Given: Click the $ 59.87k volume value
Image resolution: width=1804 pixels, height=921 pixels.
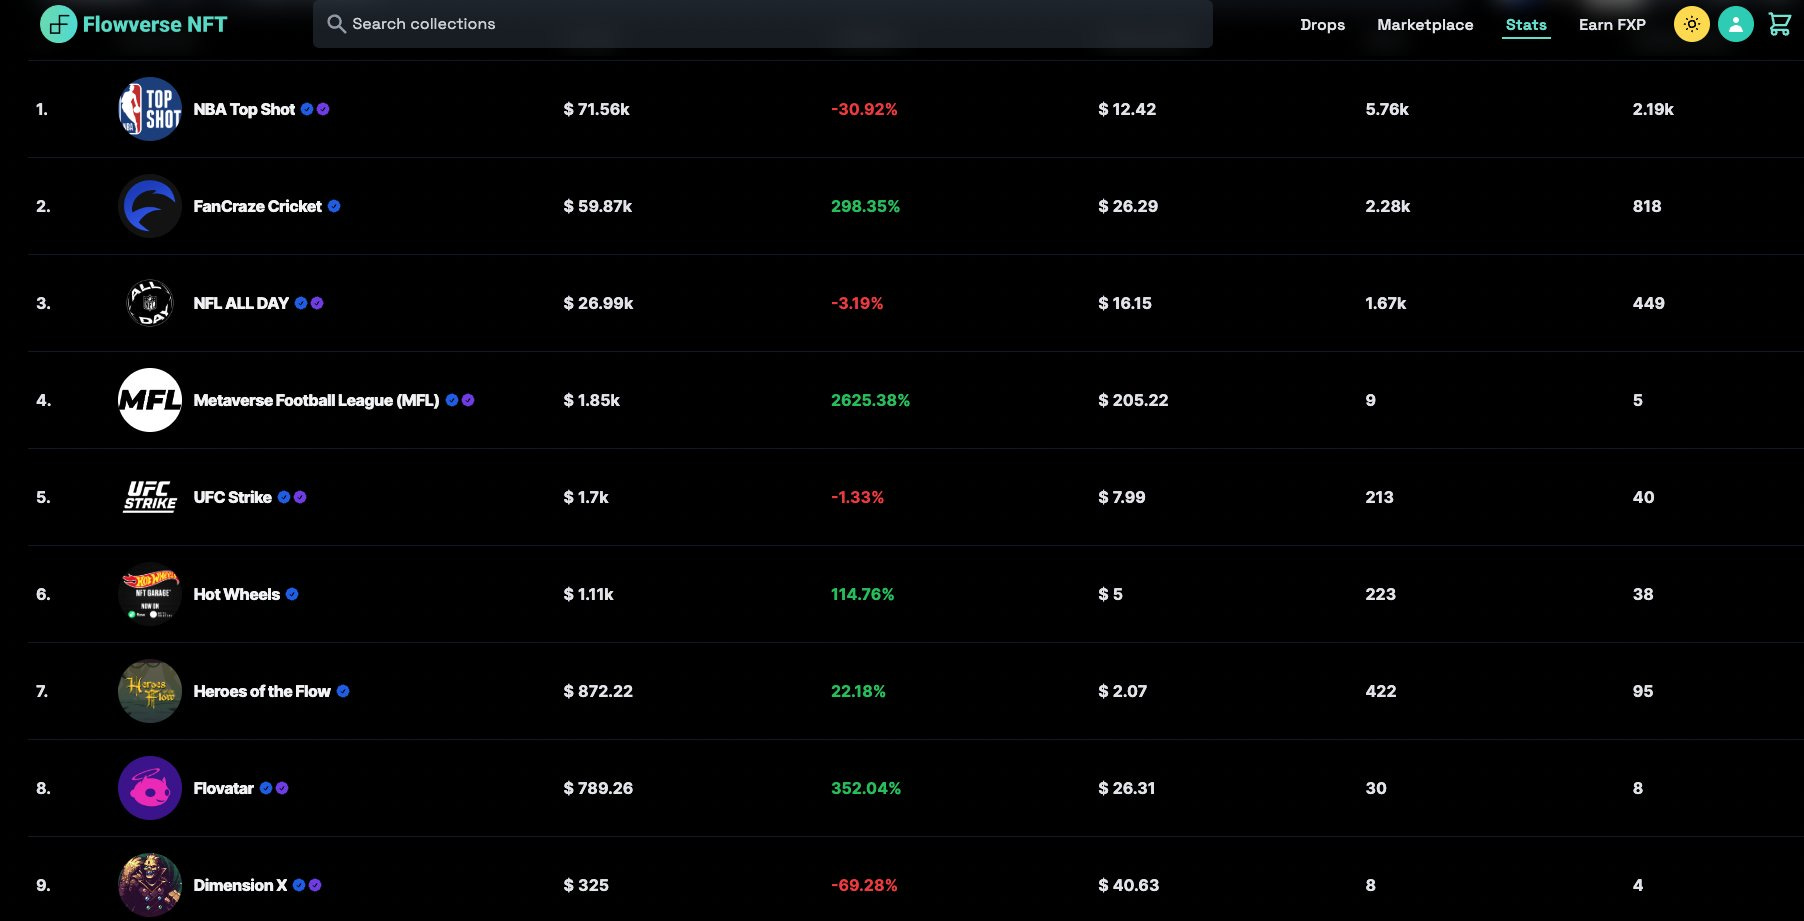Looking at the screenshot, I should tap(597, 206).
